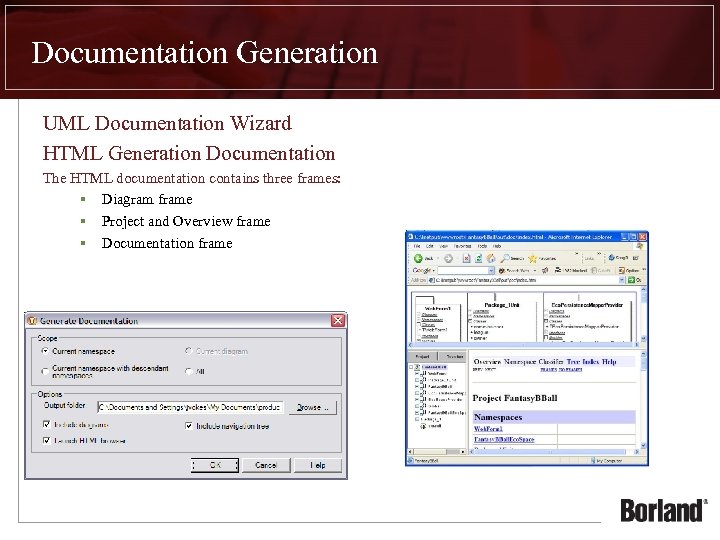Viewport: 720px width, 540px height.
Task: Click the Google toolbar search box
Action: click(x=463, y=270)
